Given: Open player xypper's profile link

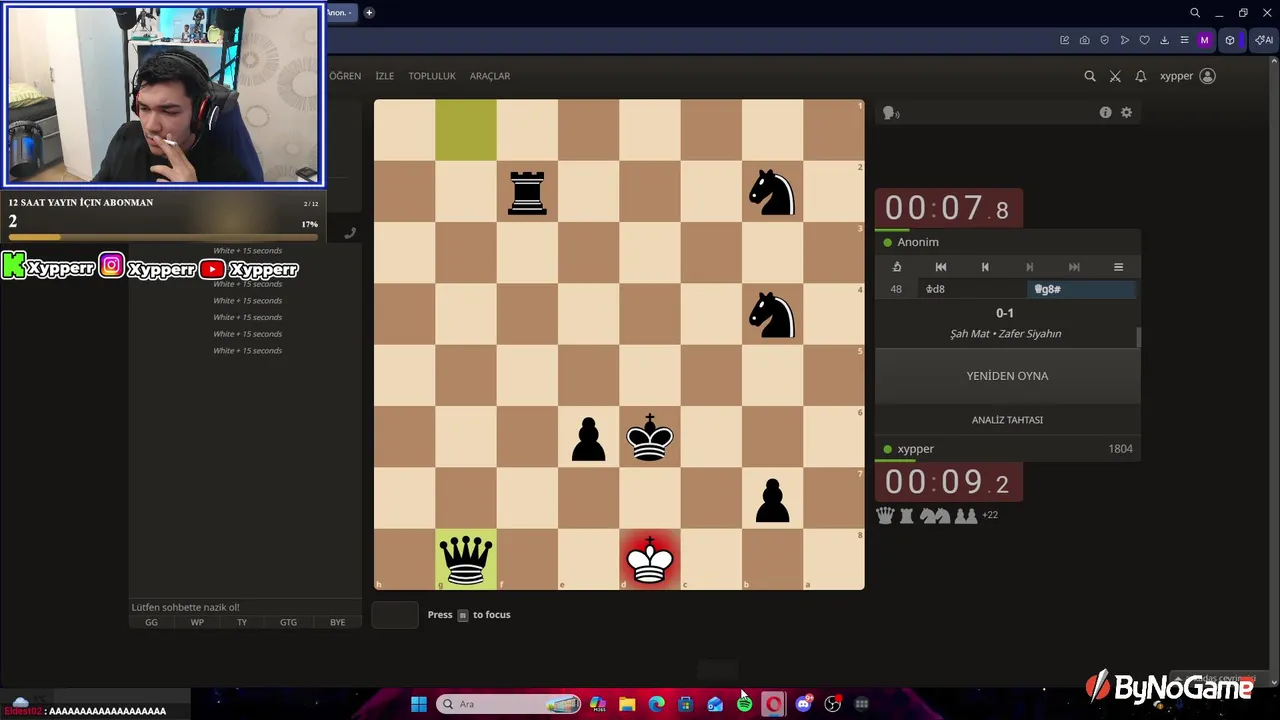Looking at the screenshot, I should [x=915, y=449].
